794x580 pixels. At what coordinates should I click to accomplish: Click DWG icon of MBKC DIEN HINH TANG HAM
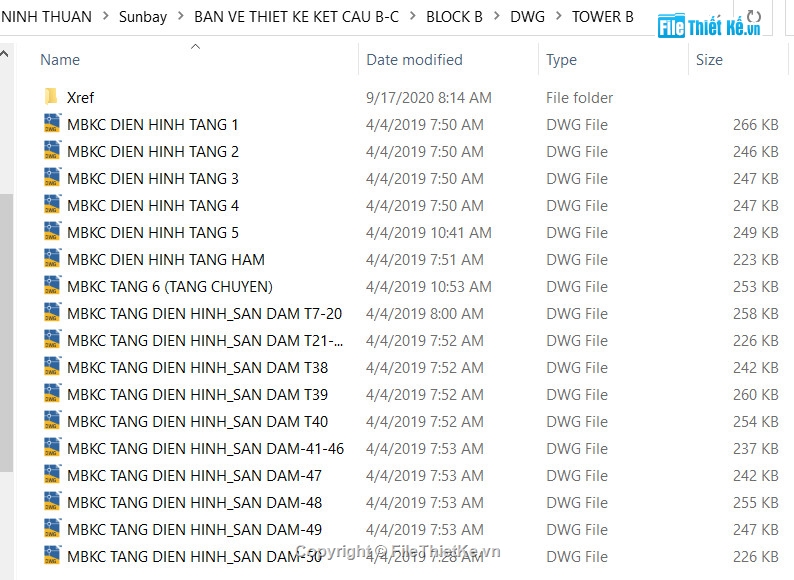click(x=52, y=258)
